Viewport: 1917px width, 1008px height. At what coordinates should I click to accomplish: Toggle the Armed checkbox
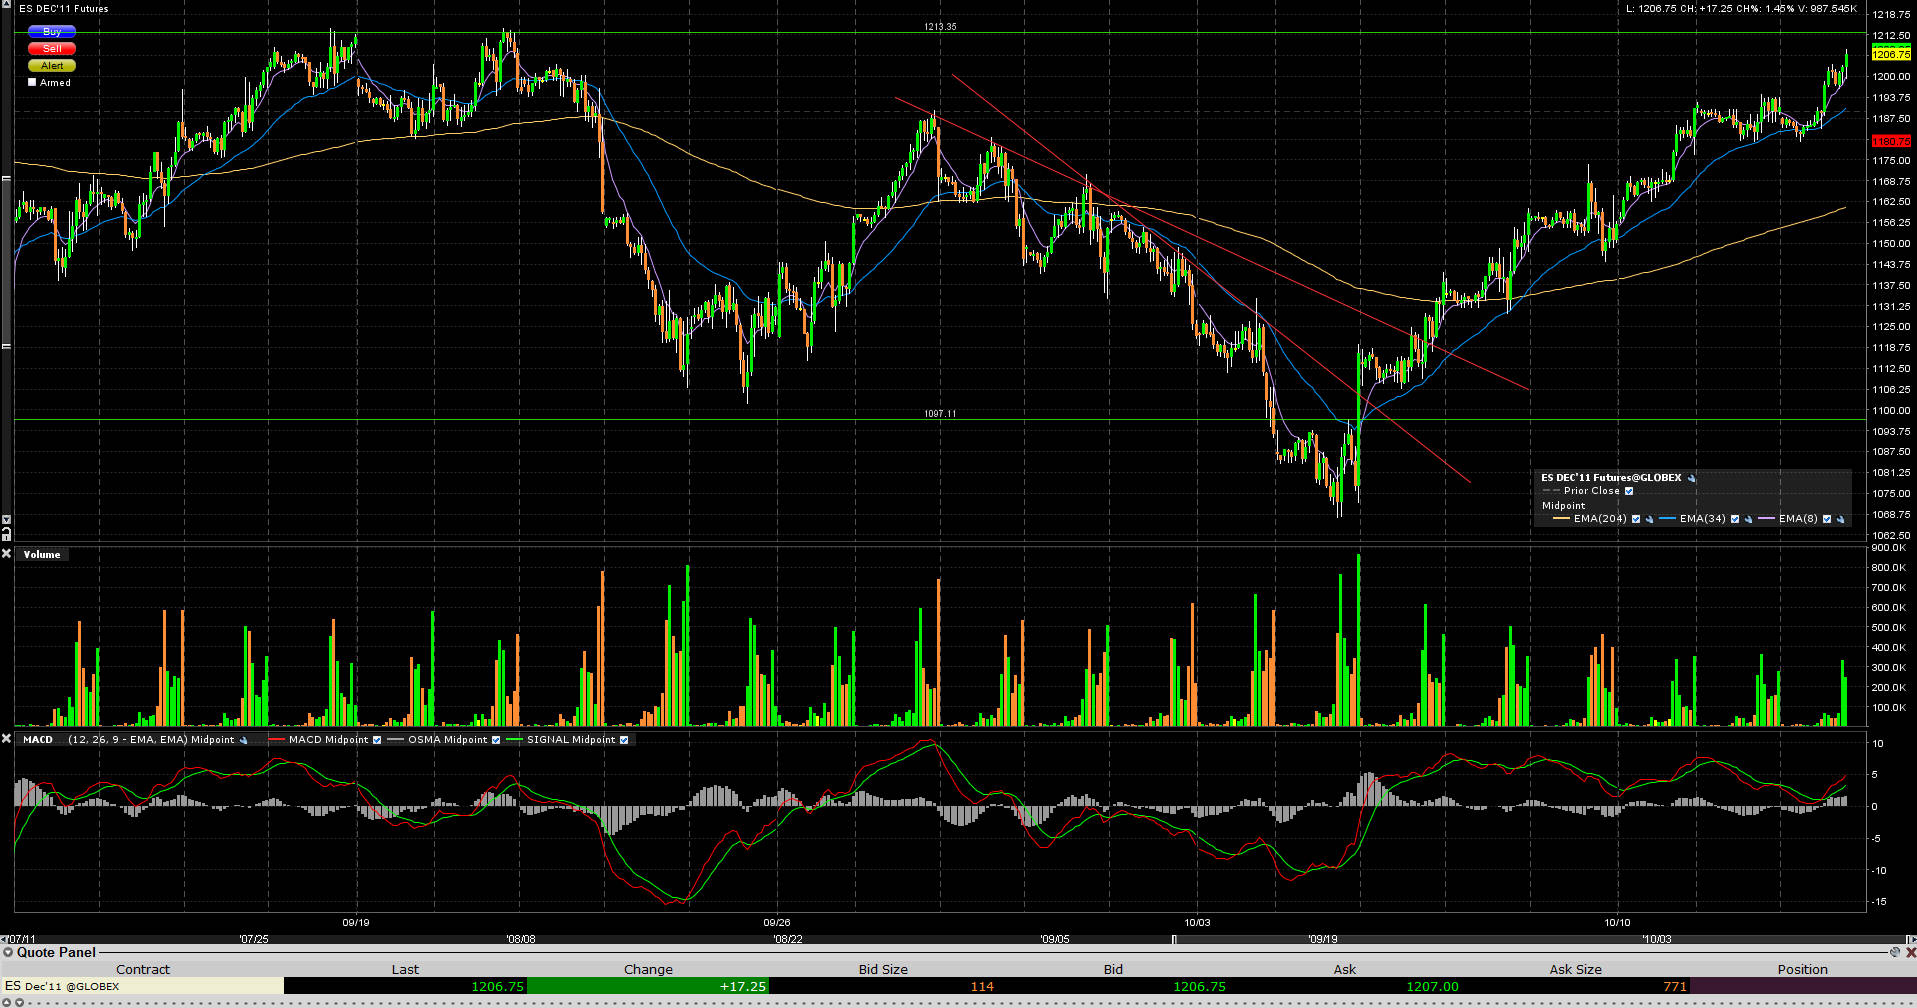pos(32,83)
